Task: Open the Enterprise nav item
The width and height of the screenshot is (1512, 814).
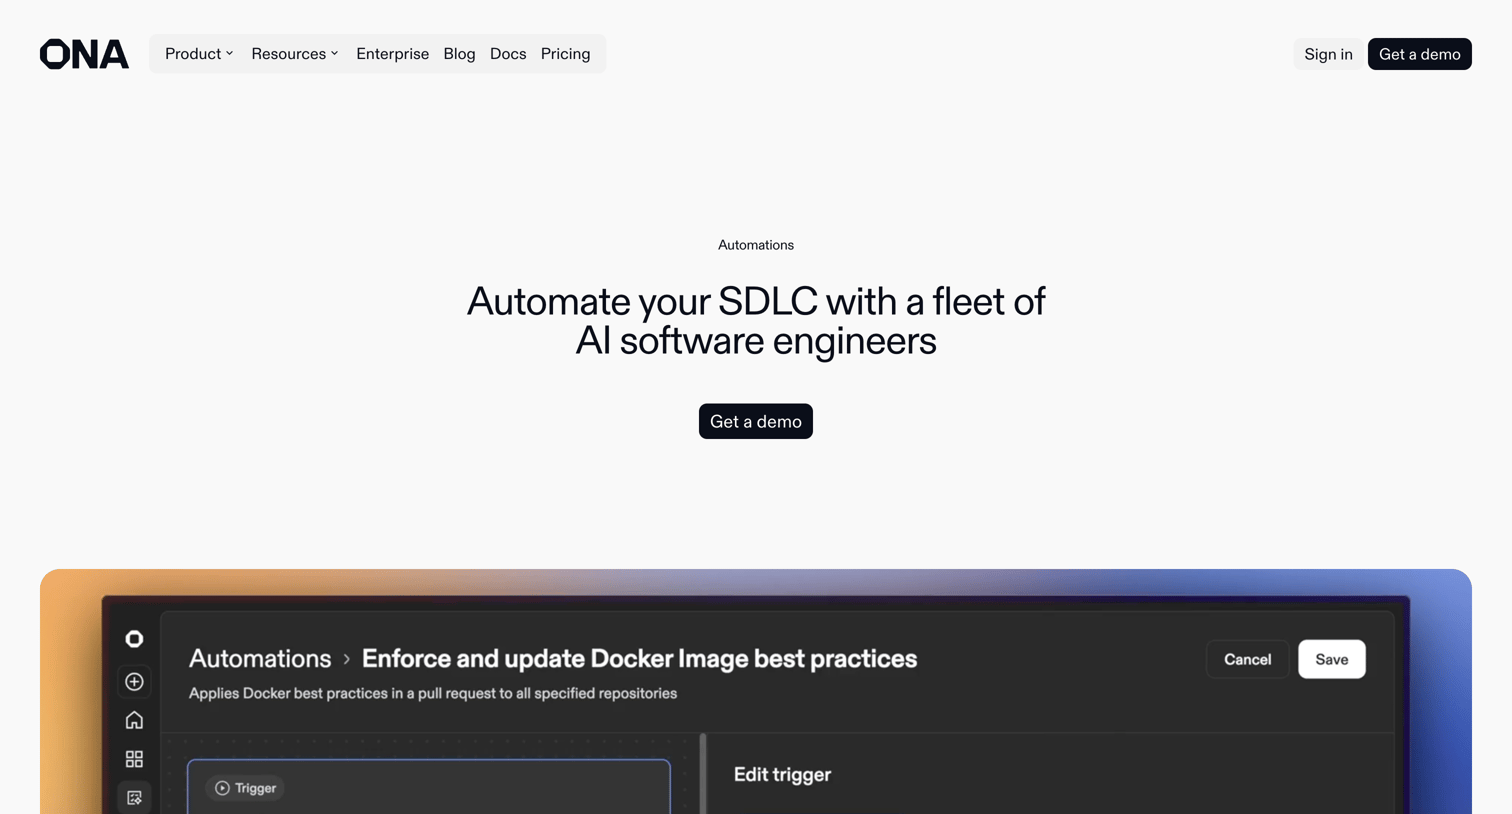Action: 392,54
